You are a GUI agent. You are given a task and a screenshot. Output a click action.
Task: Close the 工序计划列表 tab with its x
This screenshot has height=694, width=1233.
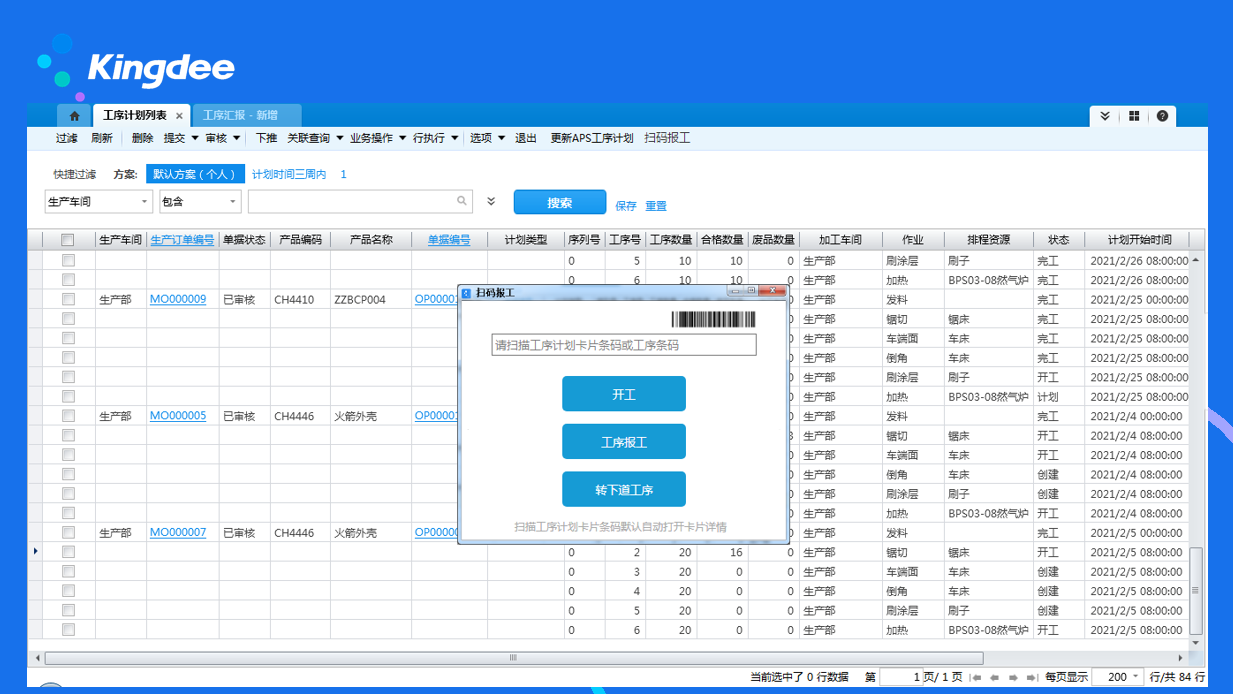(180, 116)
